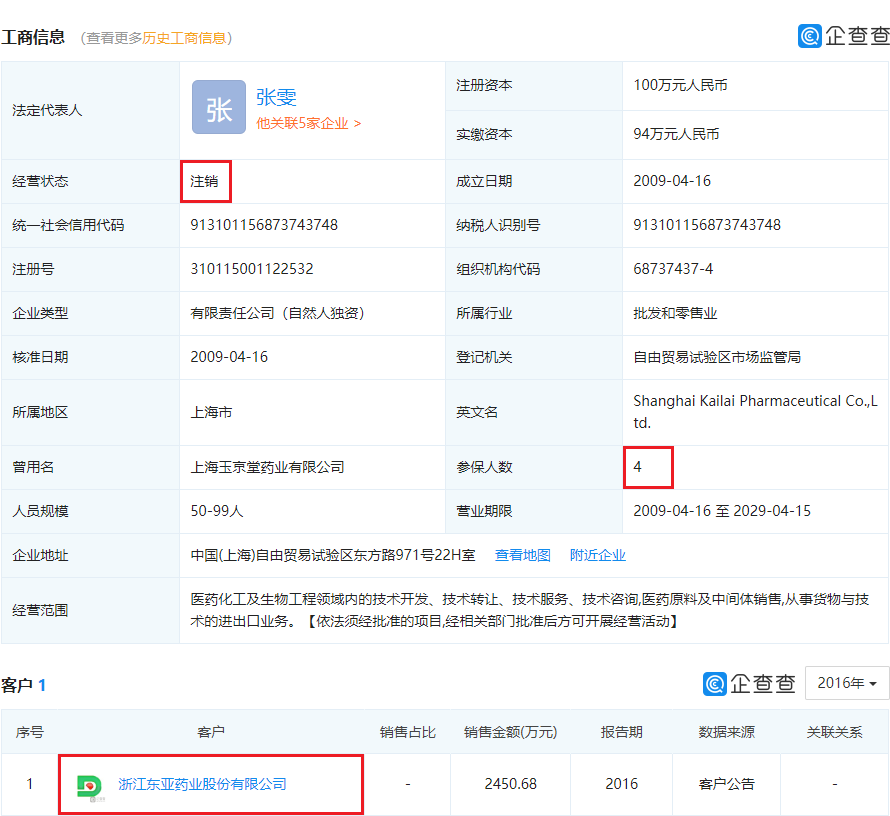The image size is (890, 816).
Task: Click 销售金额(万元) column header
Action: click(x=510, y=732)
